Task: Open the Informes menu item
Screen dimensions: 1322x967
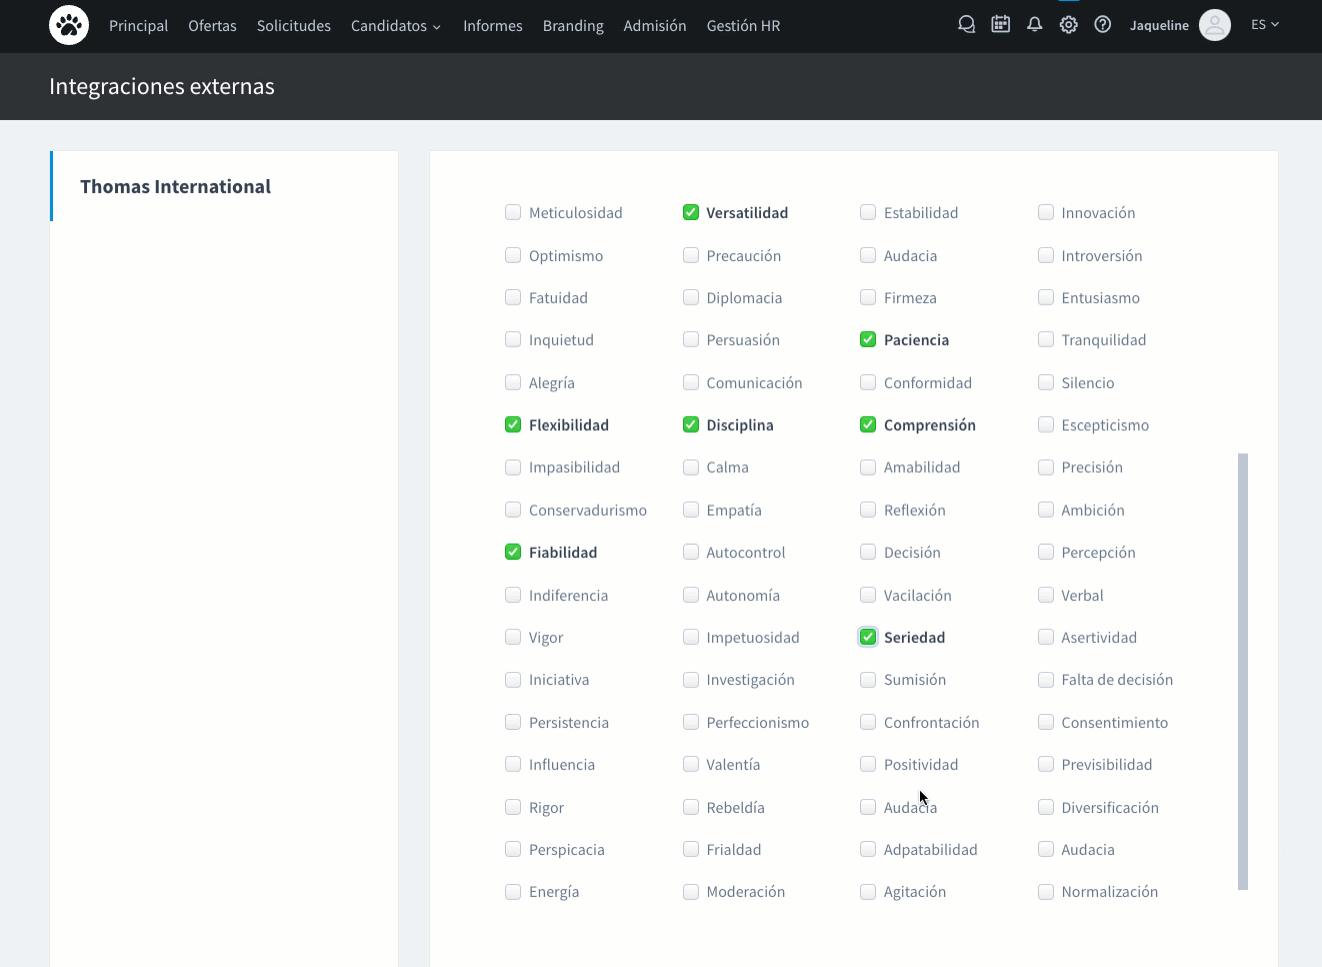Action: pos(492,26)
